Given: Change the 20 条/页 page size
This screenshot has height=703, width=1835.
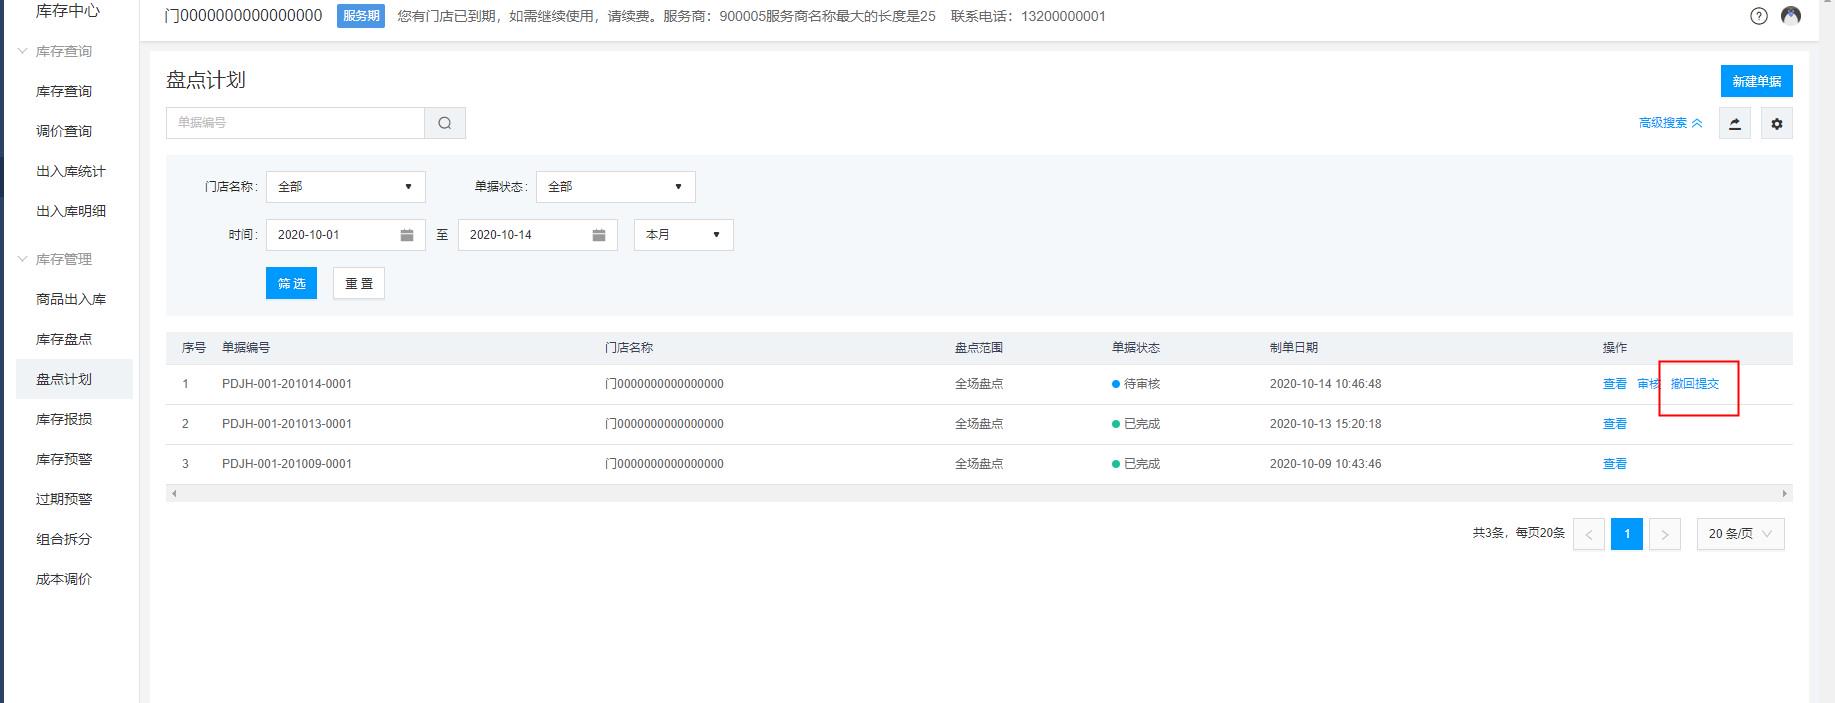Looking at the screenshot, I should tap(1740, 534).
